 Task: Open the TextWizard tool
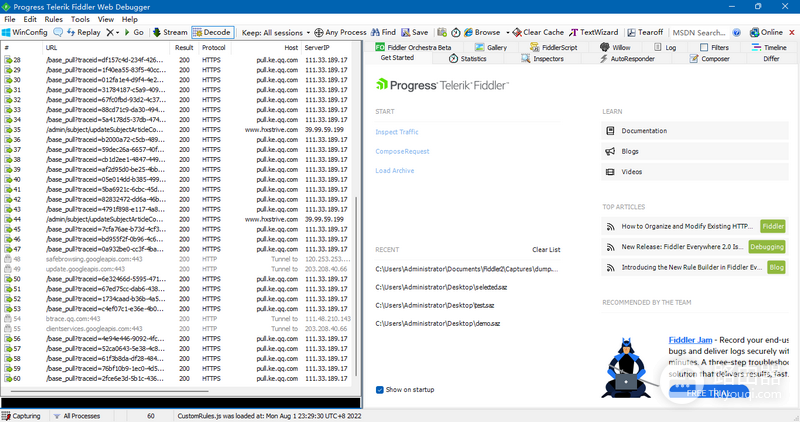(x=593, y=32)
